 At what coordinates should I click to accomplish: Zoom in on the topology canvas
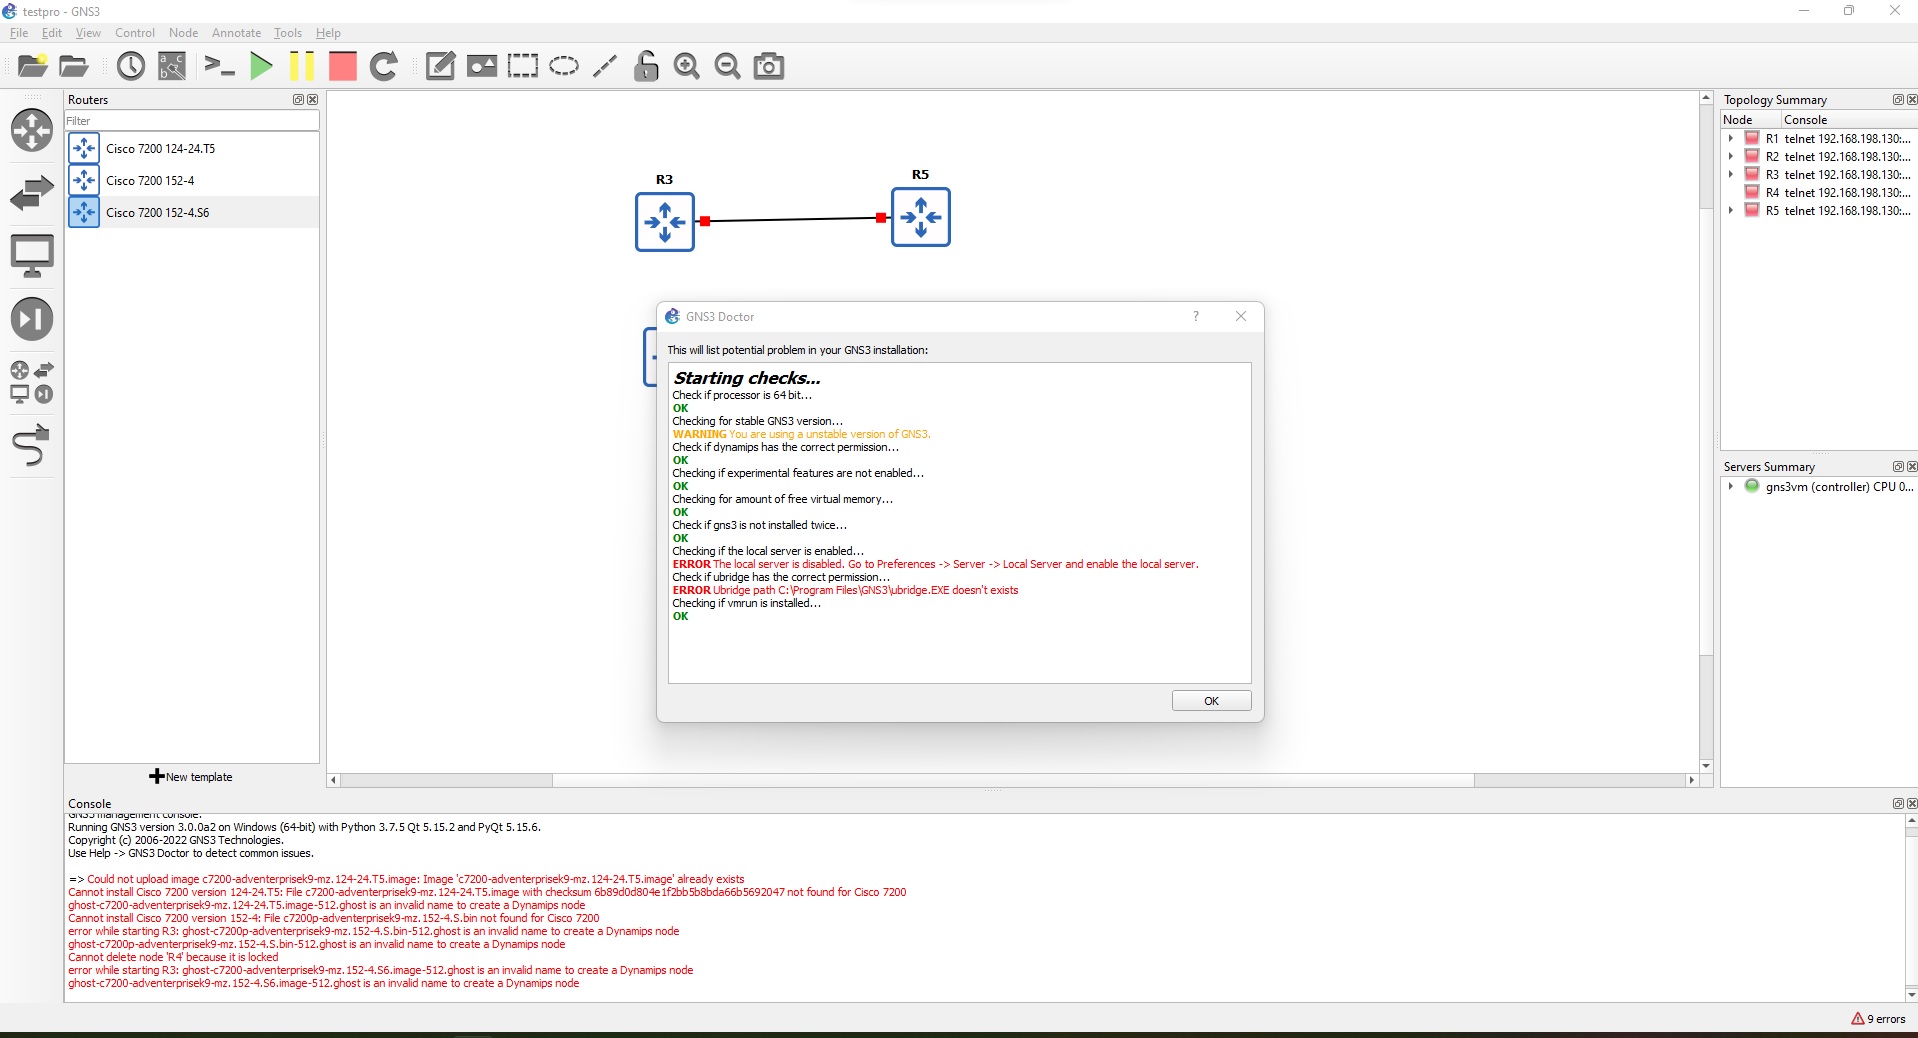pos(686,66)
